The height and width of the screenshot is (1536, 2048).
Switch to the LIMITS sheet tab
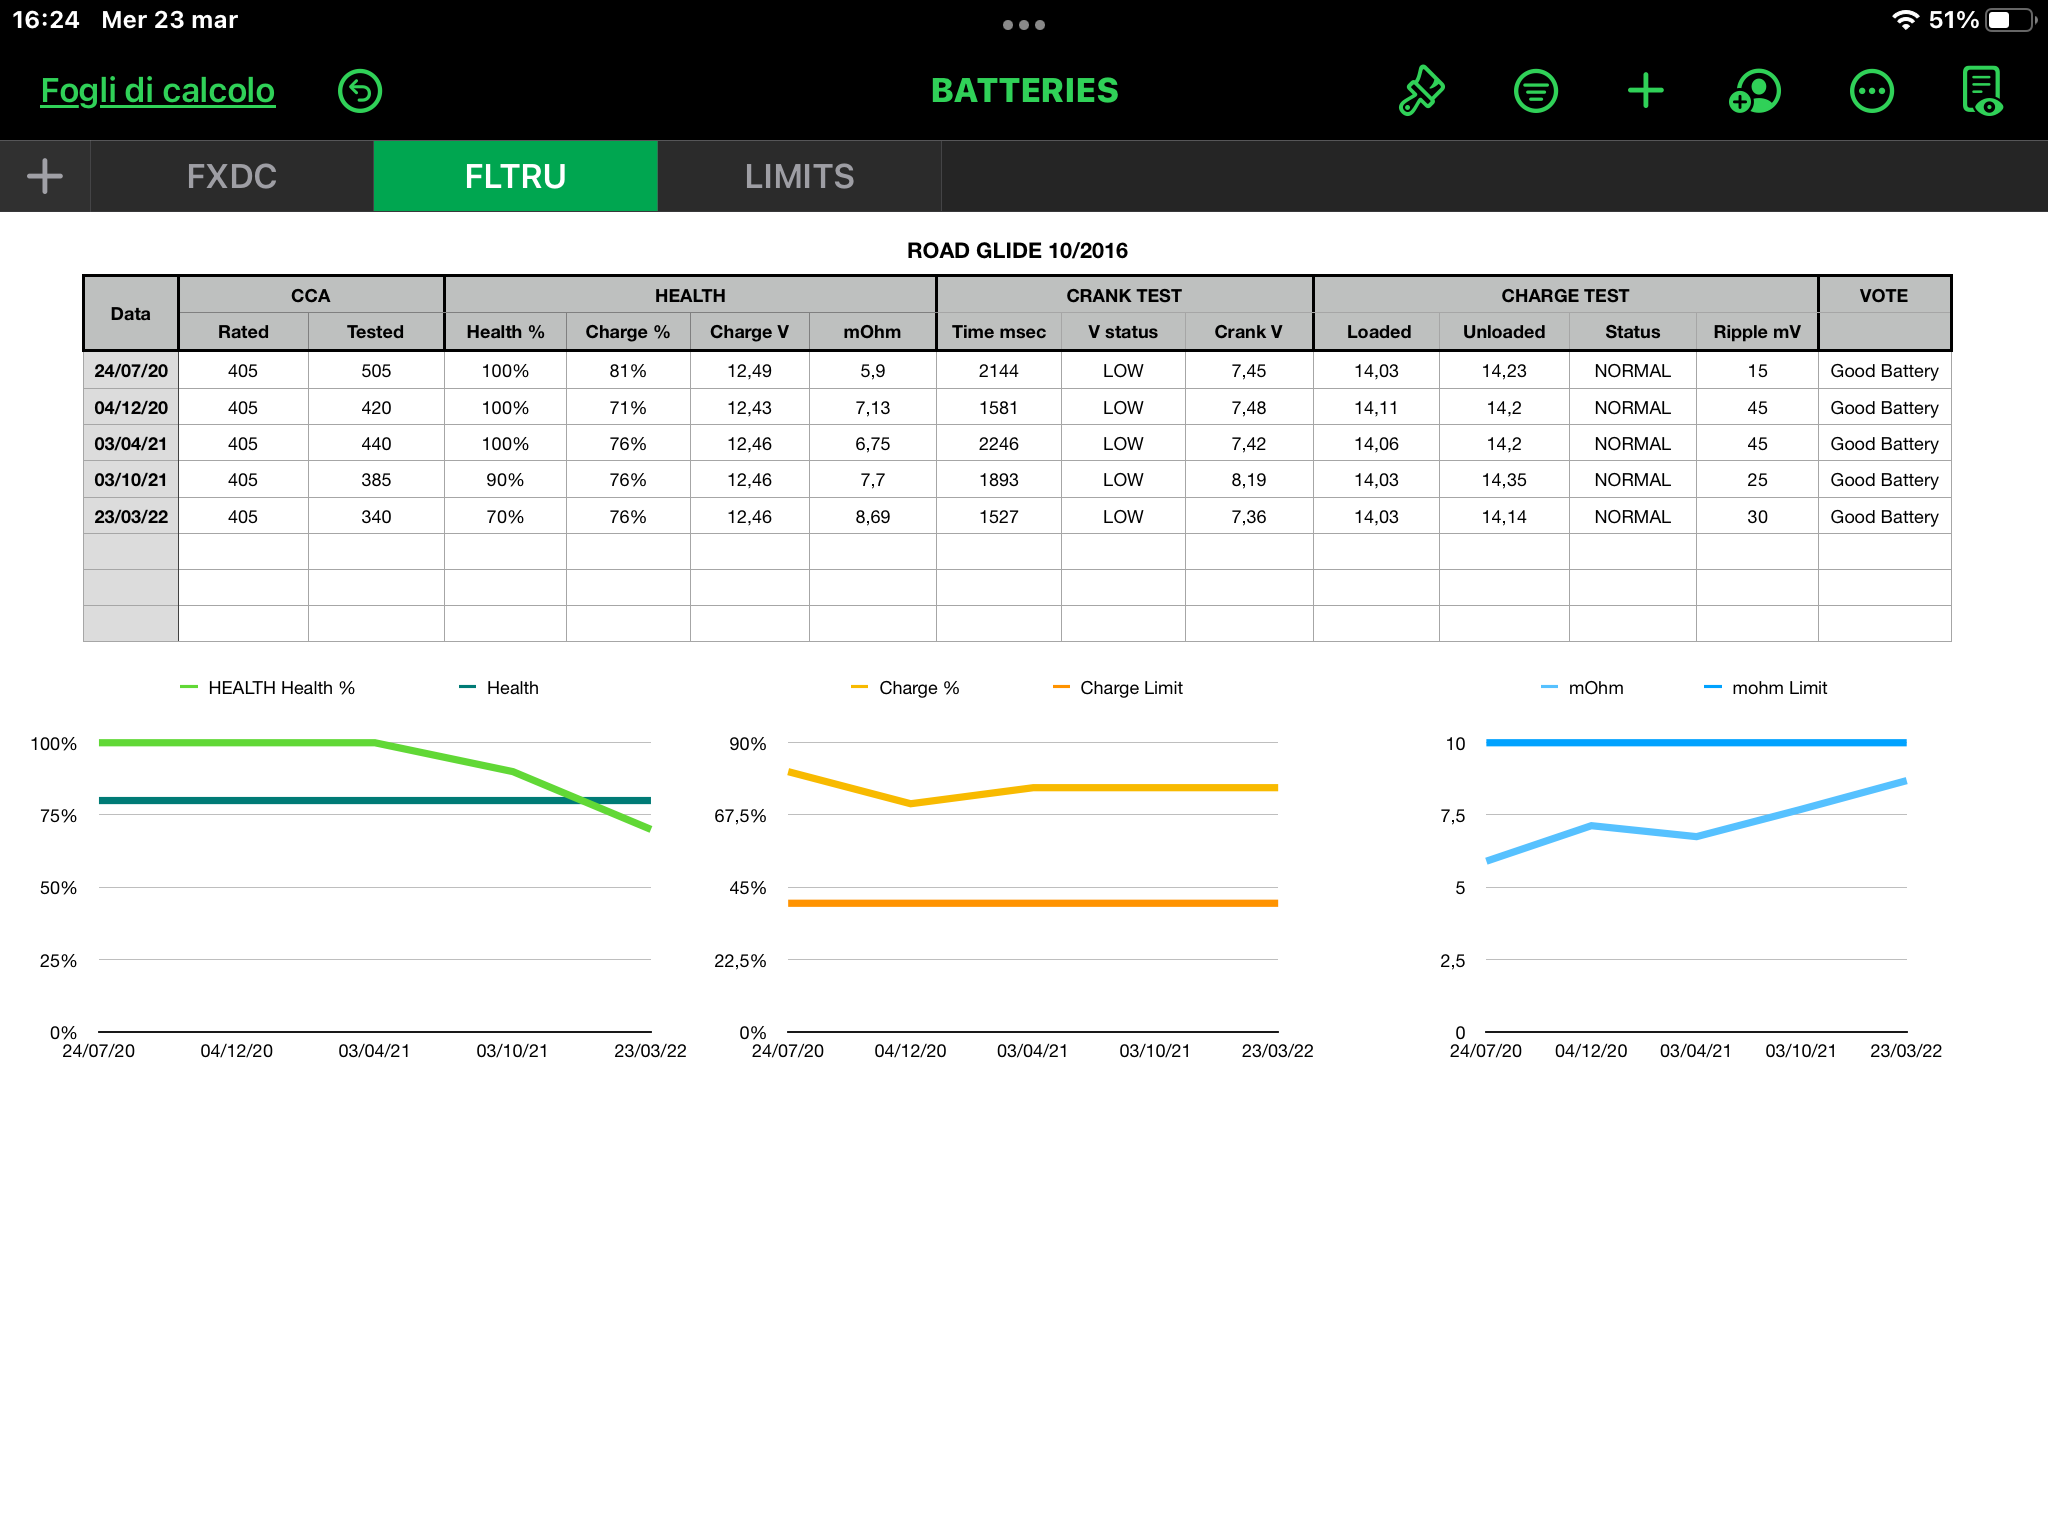click(x=799, y=176)
